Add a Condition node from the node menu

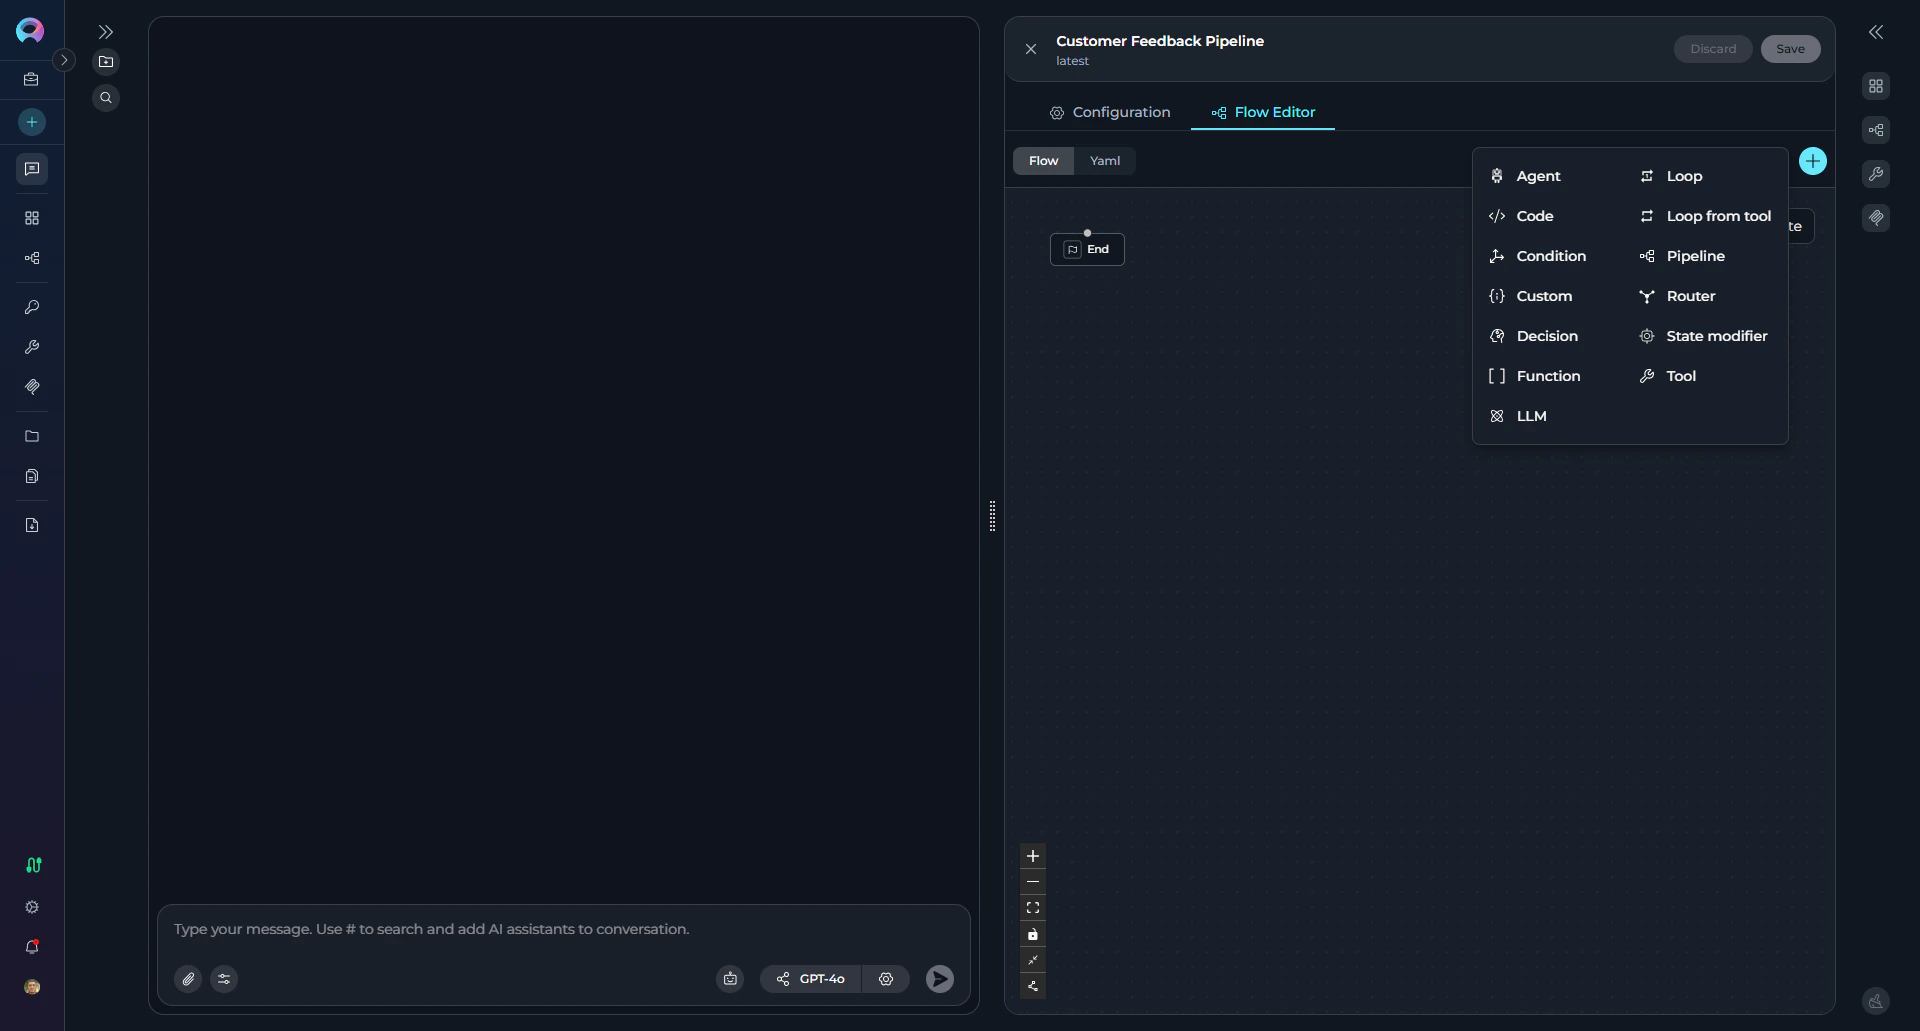coord(1550,255)
